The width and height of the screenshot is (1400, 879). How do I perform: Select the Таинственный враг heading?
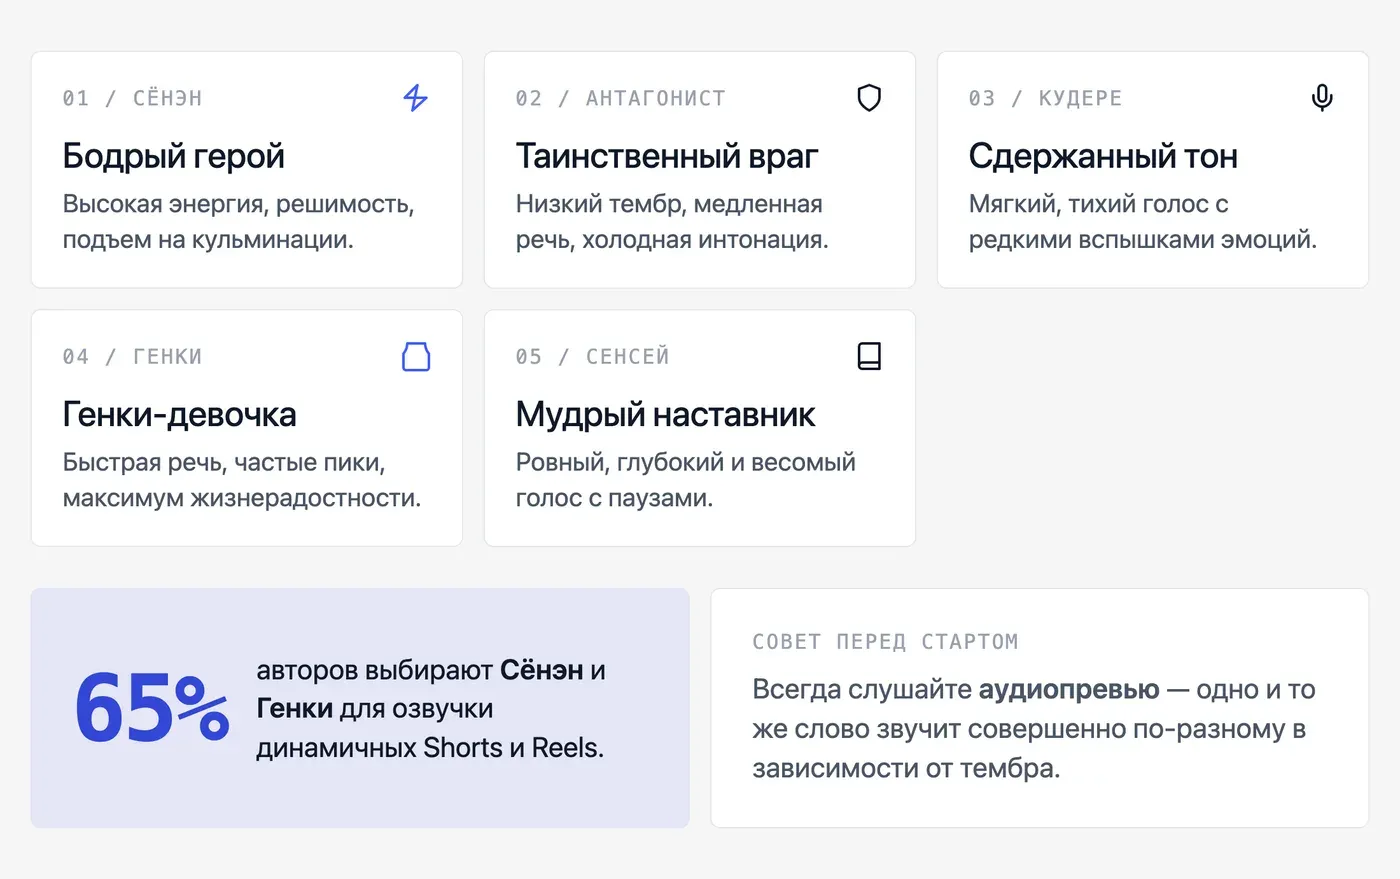click(667, 156)
